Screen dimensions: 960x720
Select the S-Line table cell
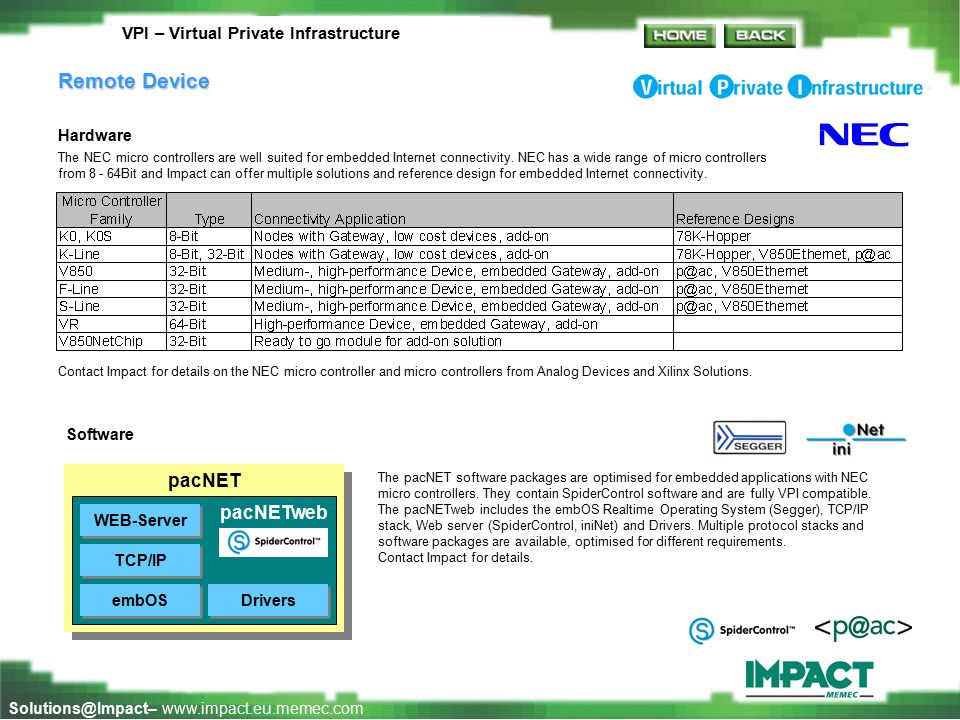[x=111, y=306]
